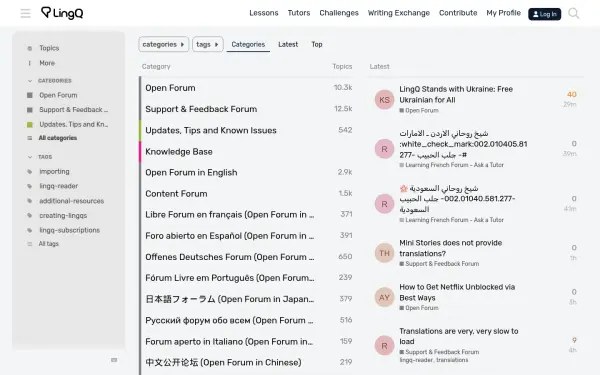The image size is (600, 375).
Task: Open the Open Forum category row
Action: point(170,88)
